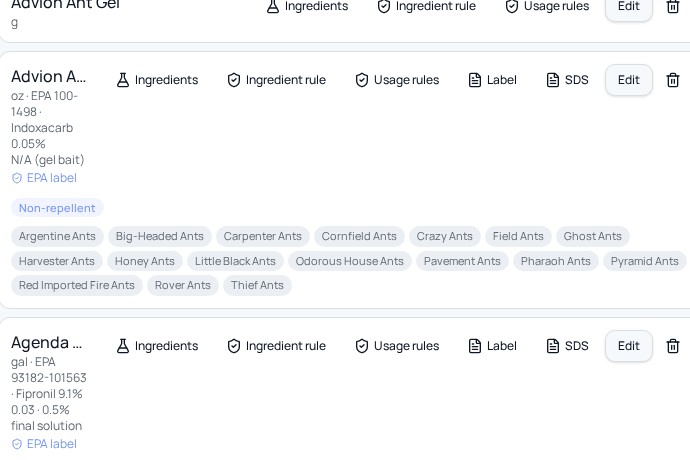
Task: Select the Crazy Ants tag
Action: tap(444, 236)
